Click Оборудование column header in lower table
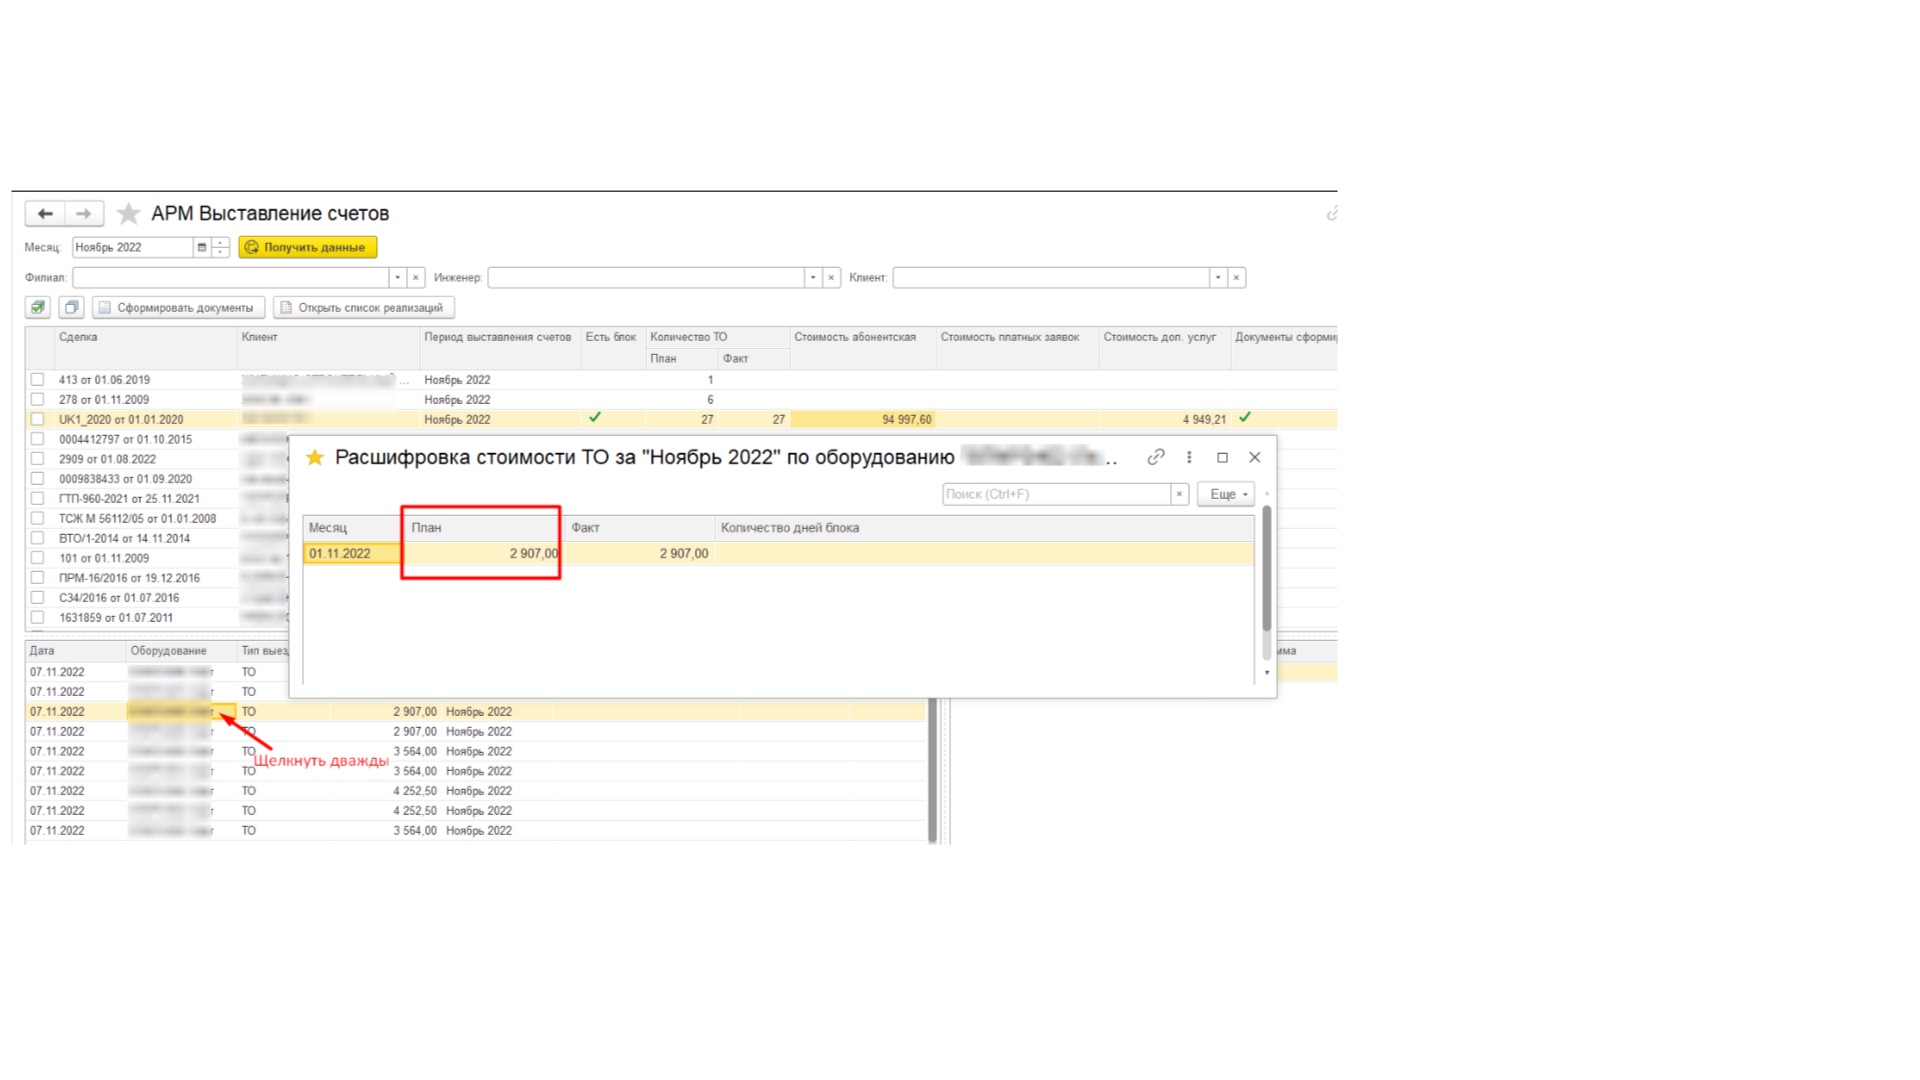The height and width of the screenshot is (1080, 1920). (181, 651)
